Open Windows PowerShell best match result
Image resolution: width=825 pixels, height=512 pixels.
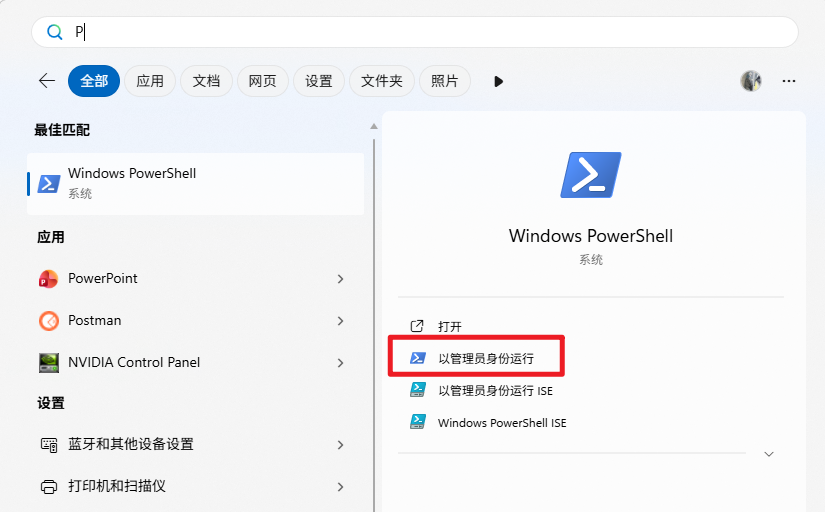195,184
